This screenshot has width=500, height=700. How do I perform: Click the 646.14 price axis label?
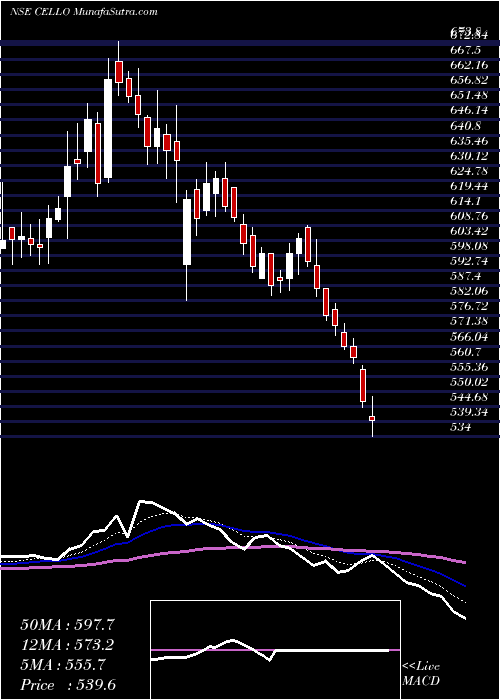tap(469, 110)
